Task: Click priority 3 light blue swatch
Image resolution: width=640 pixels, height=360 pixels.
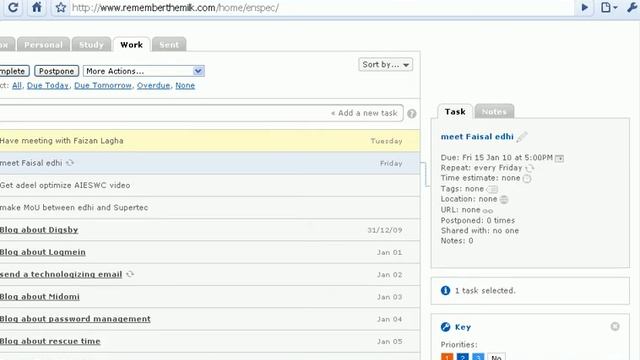Action: click(x=478, y=357)
